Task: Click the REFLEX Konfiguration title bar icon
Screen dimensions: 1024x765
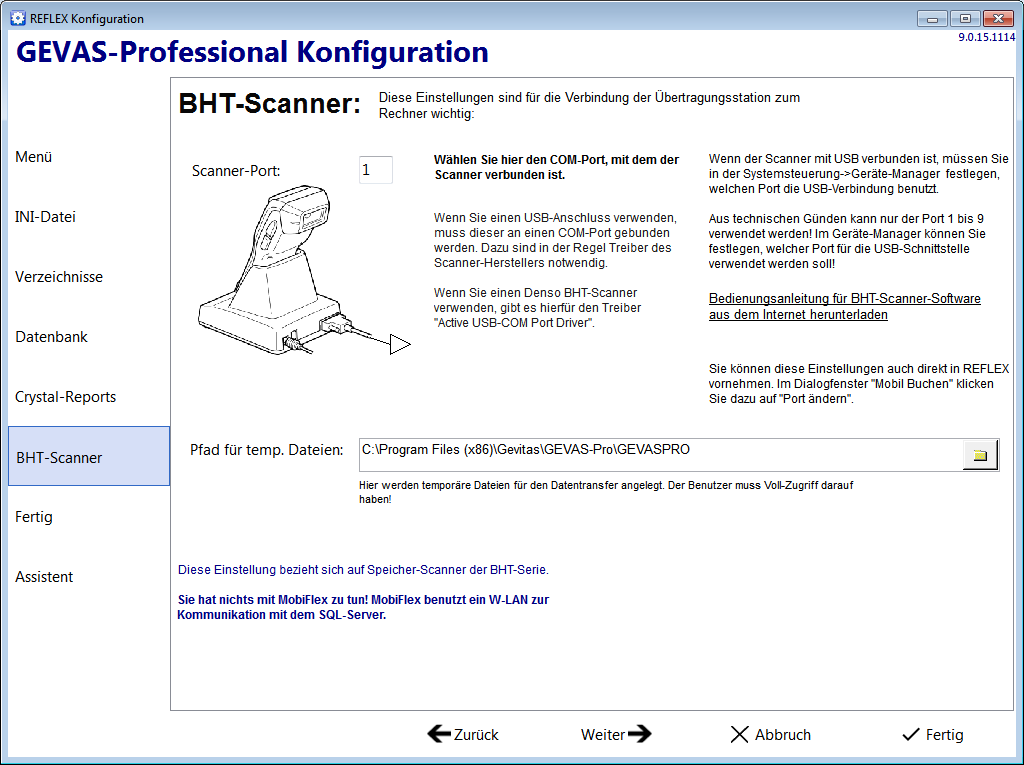Action: click(x=18, y=18)
